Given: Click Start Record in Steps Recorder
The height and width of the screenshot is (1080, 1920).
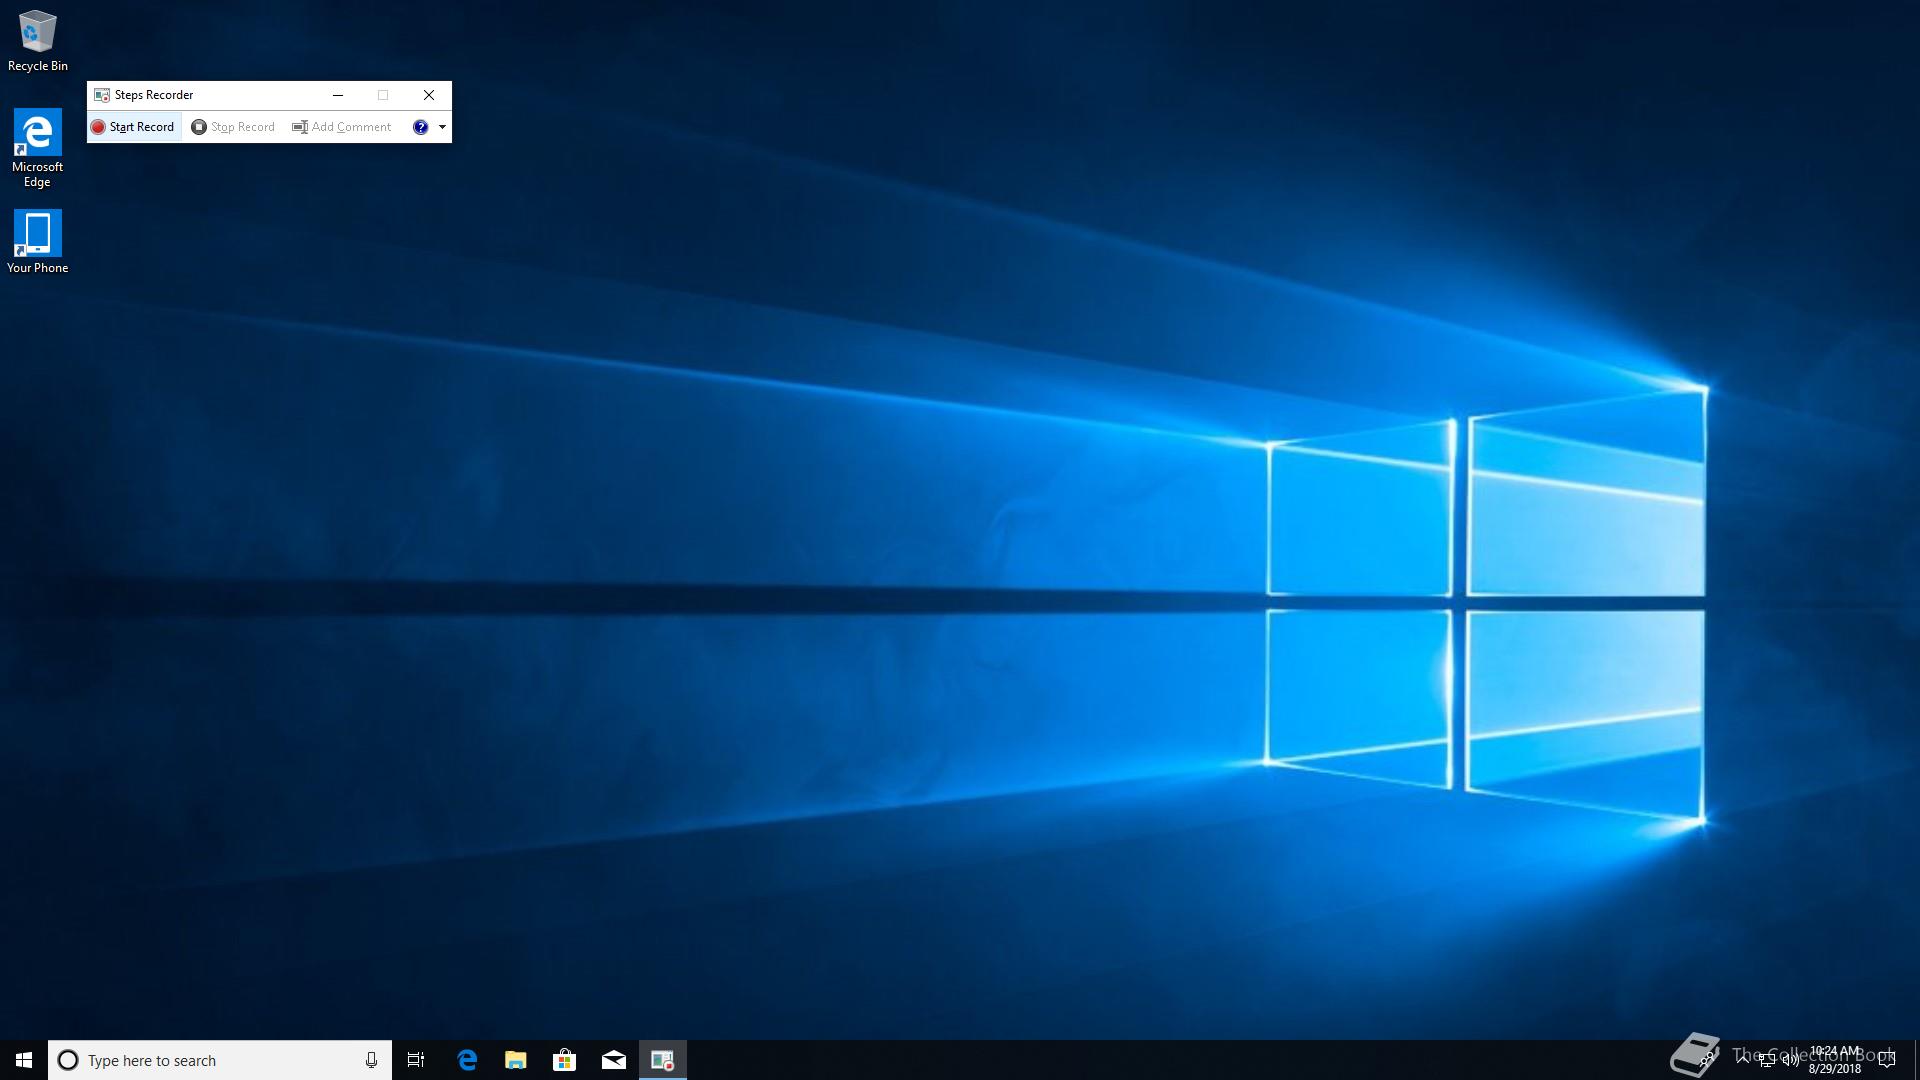Looking at the screenshot, I should 133,127.
